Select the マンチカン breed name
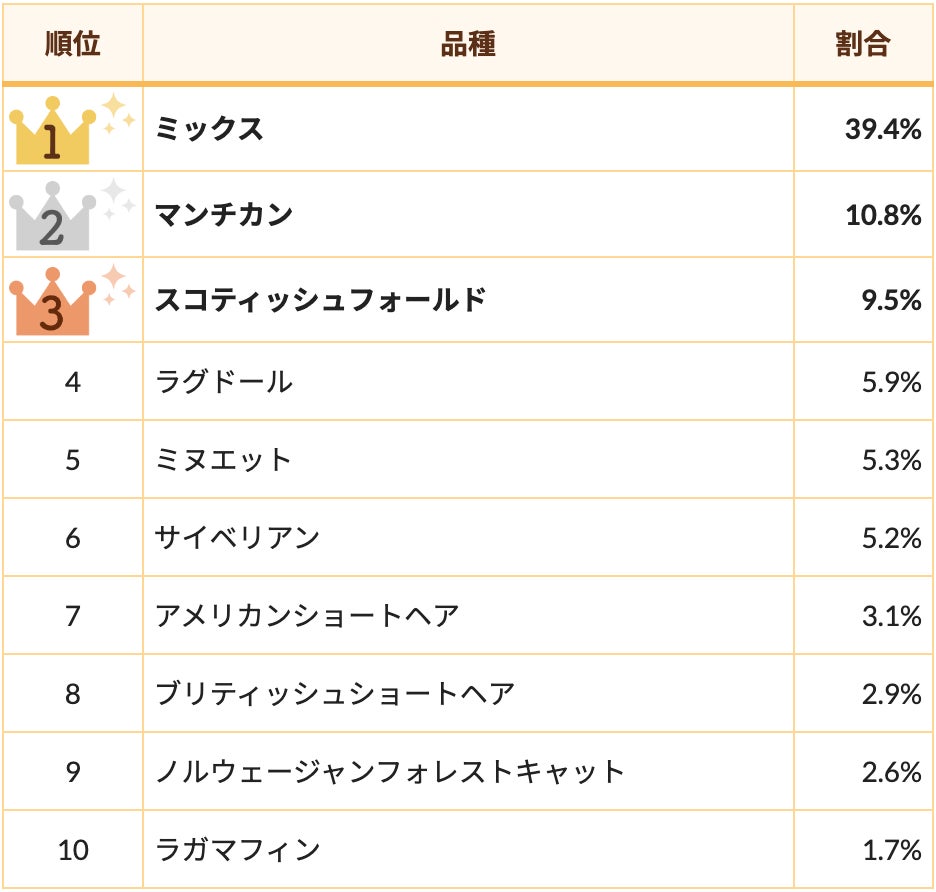Screen dimensions: 936x892 (223, 214)
